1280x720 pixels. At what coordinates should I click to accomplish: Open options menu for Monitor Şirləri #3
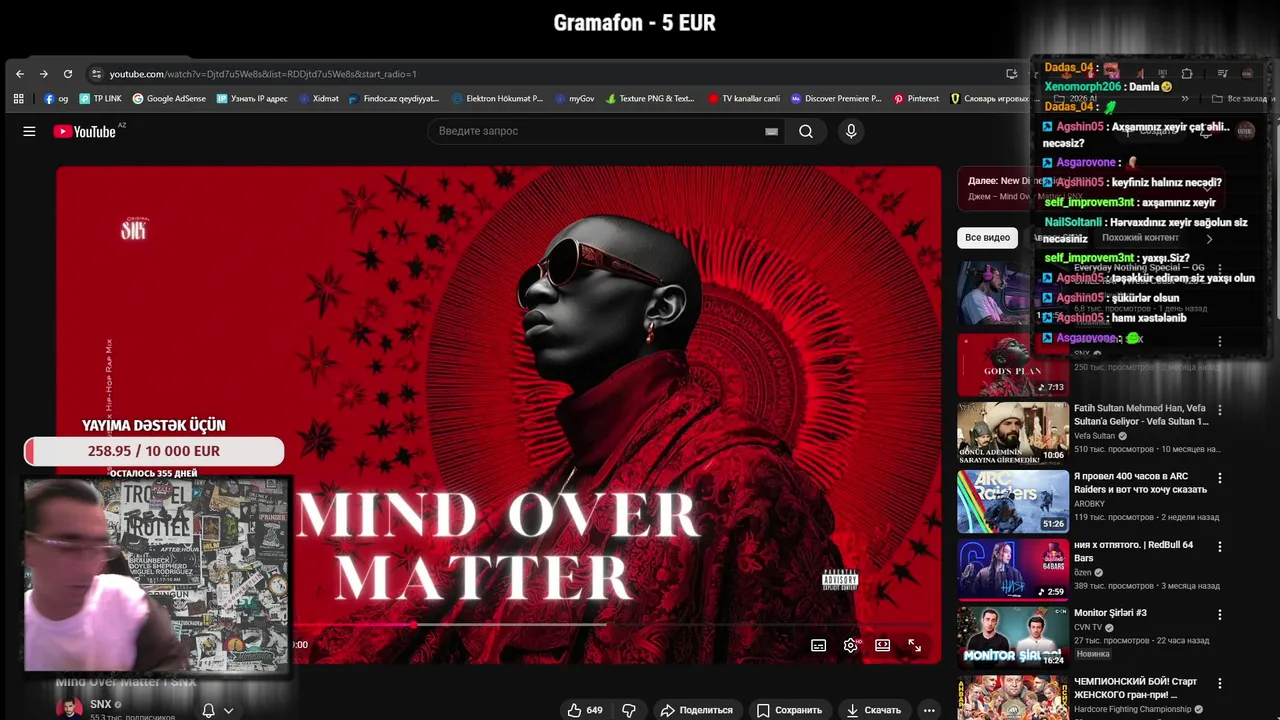tap(1219, 614)
